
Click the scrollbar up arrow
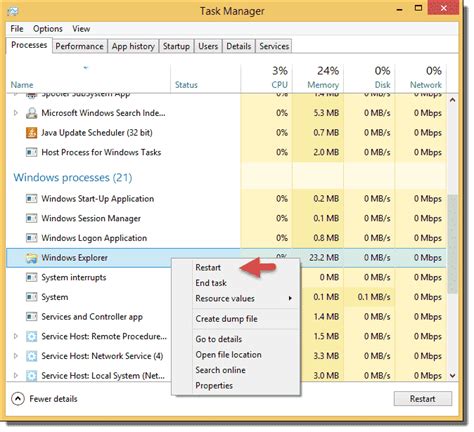click(452, 100)
